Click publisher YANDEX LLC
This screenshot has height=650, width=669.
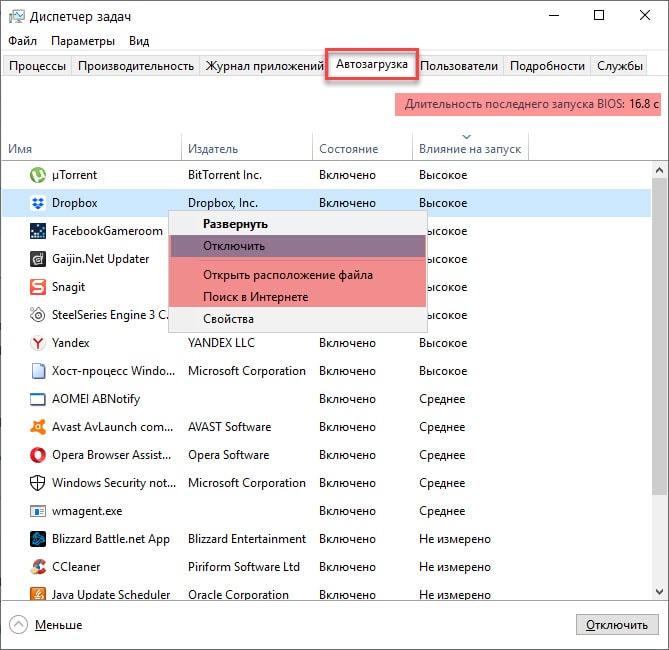click(x=221, y=343)
